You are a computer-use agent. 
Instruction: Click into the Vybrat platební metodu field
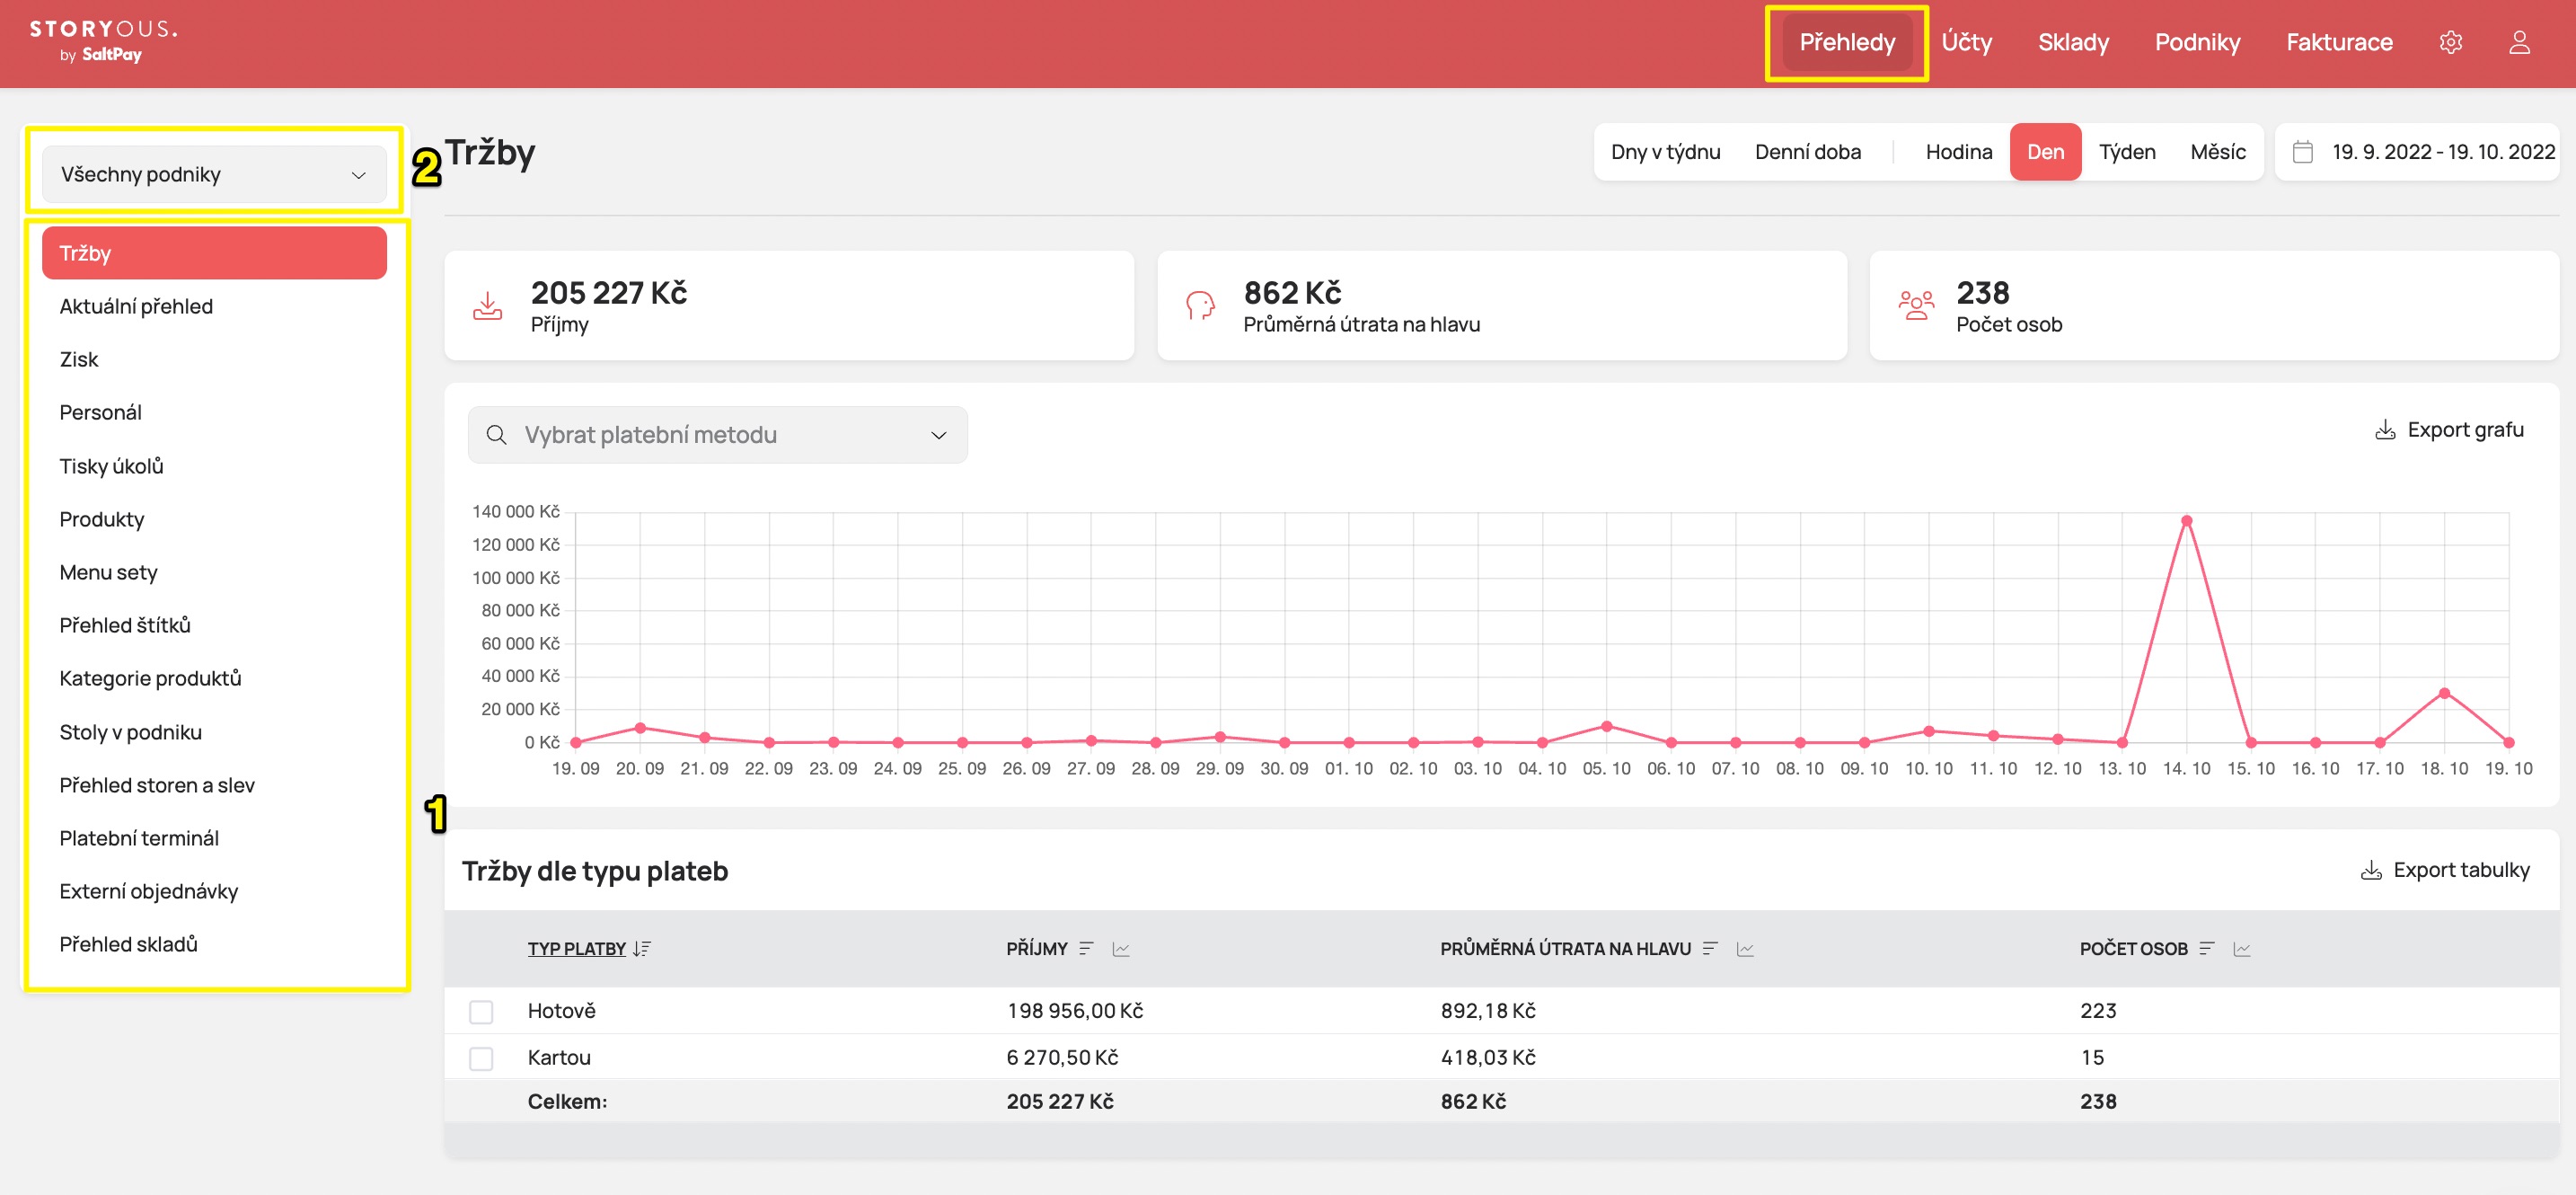point(717,435)
